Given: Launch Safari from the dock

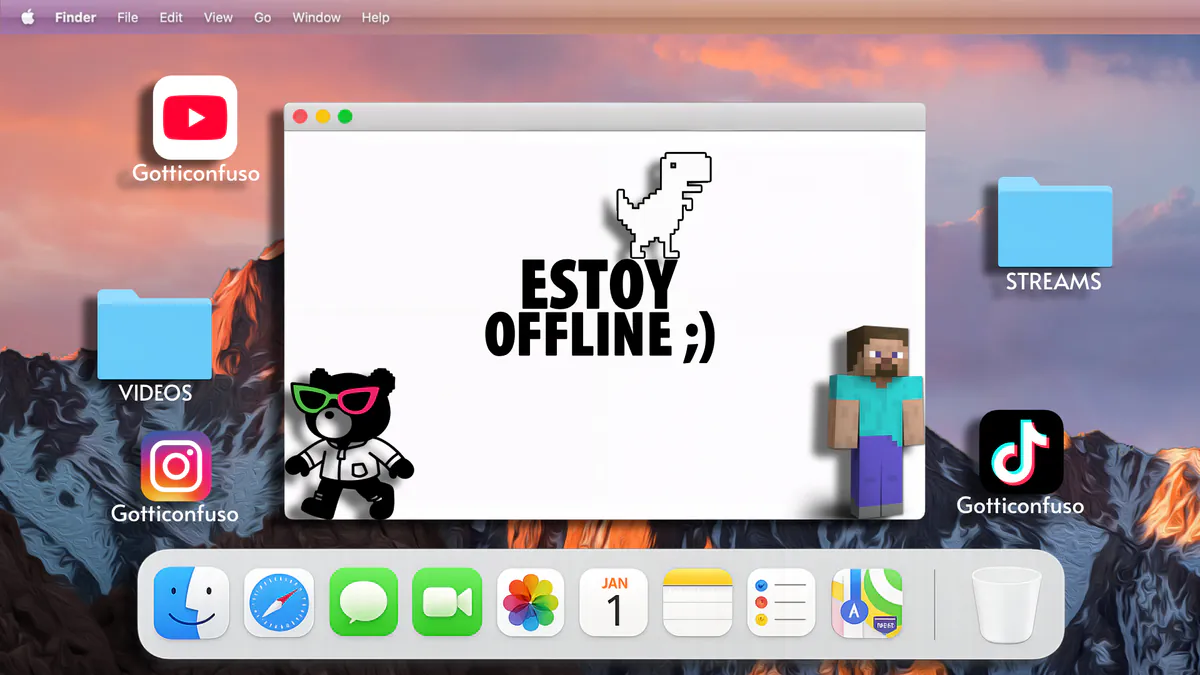Looking at the screenshot, I should [x=279, y=604].
